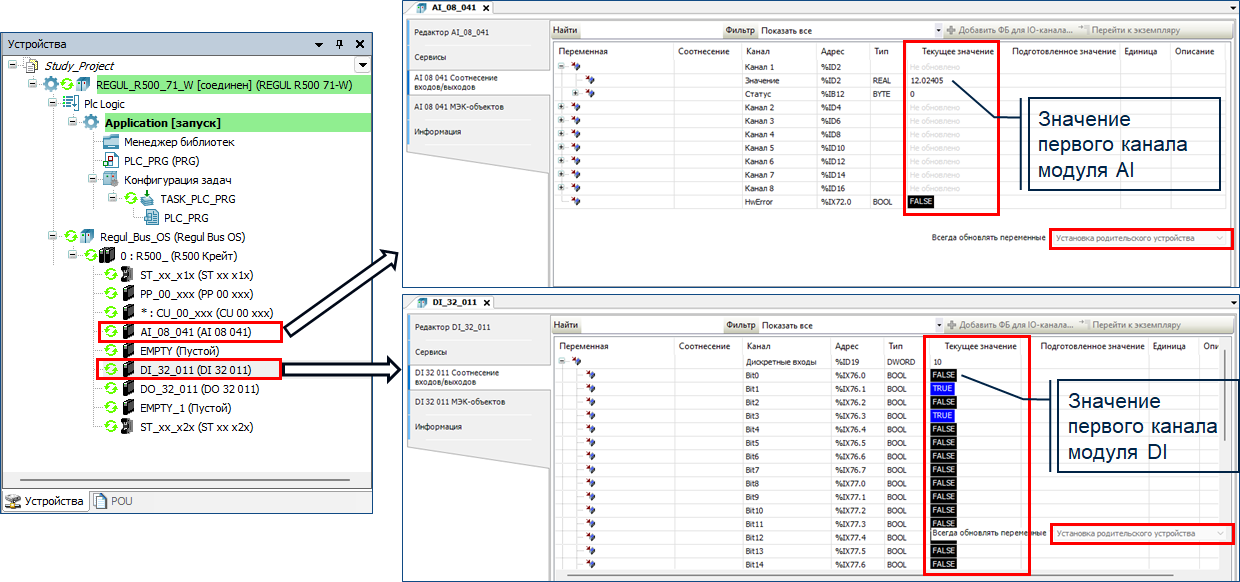Click the Application gear icon

coord(92,122)
